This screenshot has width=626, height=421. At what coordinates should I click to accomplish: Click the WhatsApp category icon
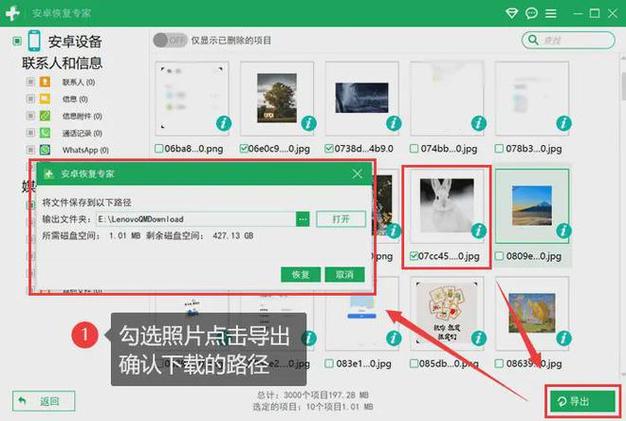pos(45,150)
